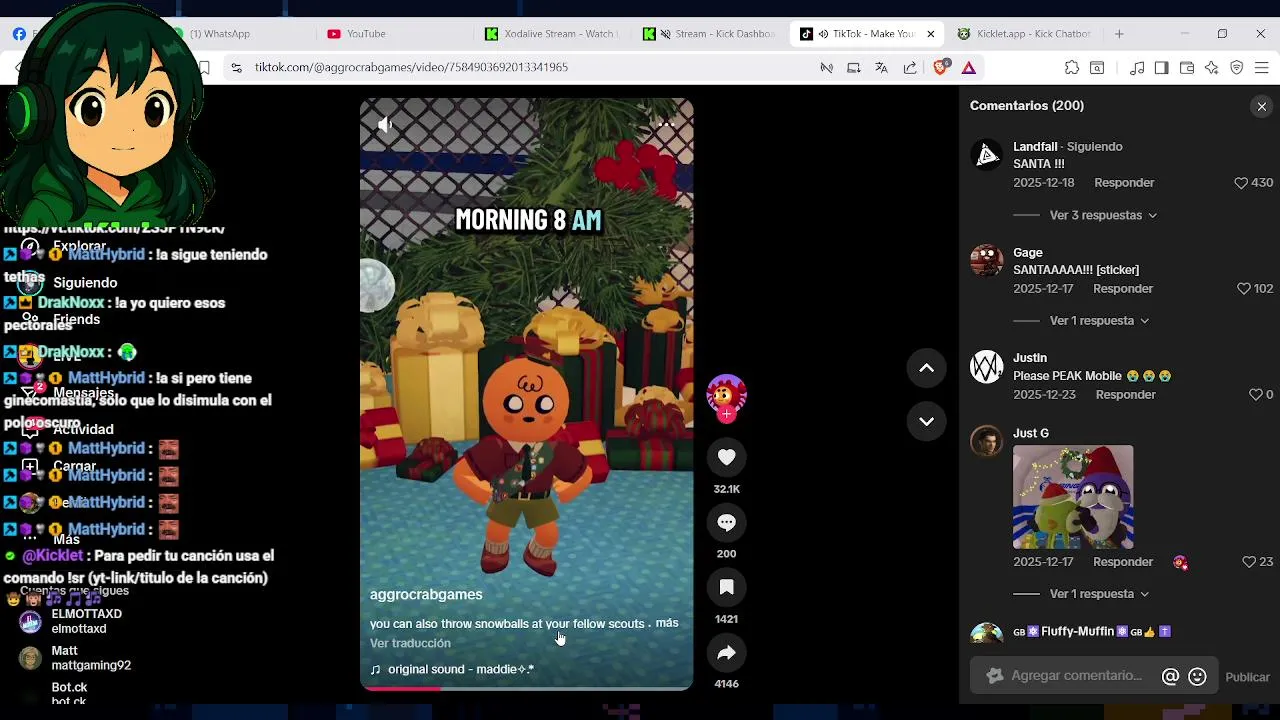This screenshot has height=720, width=1280.
Task: Open the Brave Wallet icon
Action: pos(1187,68)
